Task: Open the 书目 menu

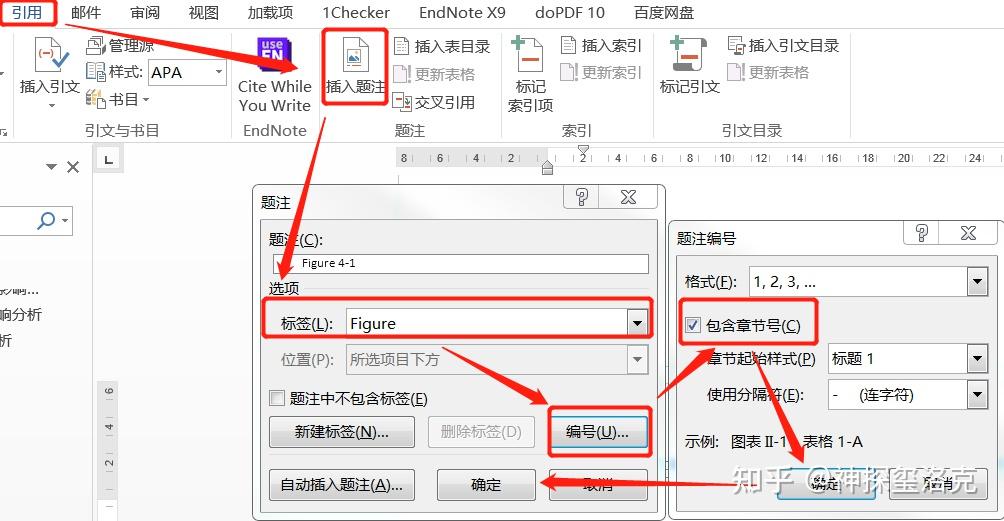Action: tap(118, 99)
